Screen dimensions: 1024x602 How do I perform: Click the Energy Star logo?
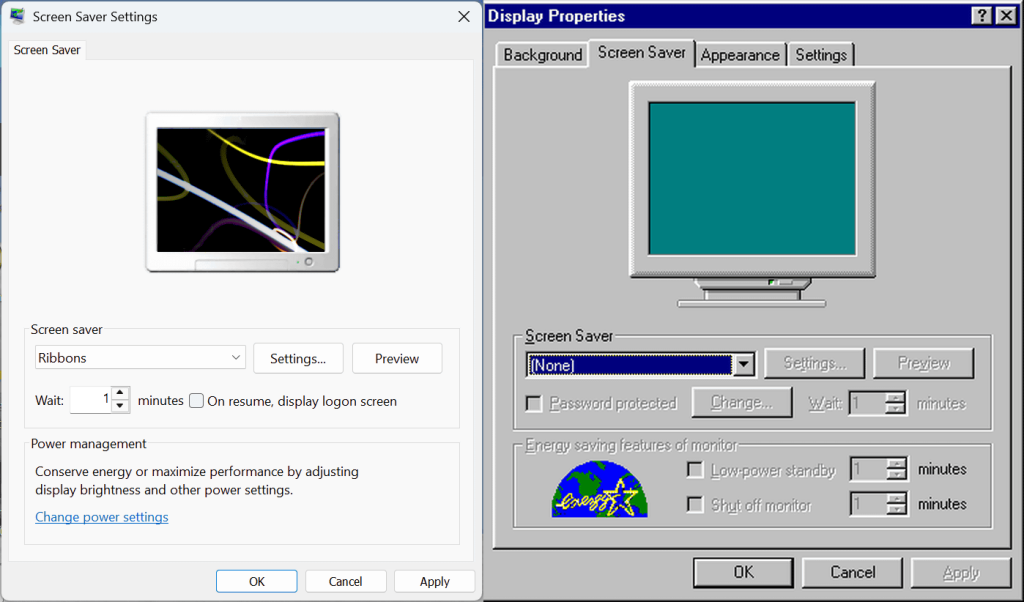click(599, 488)
